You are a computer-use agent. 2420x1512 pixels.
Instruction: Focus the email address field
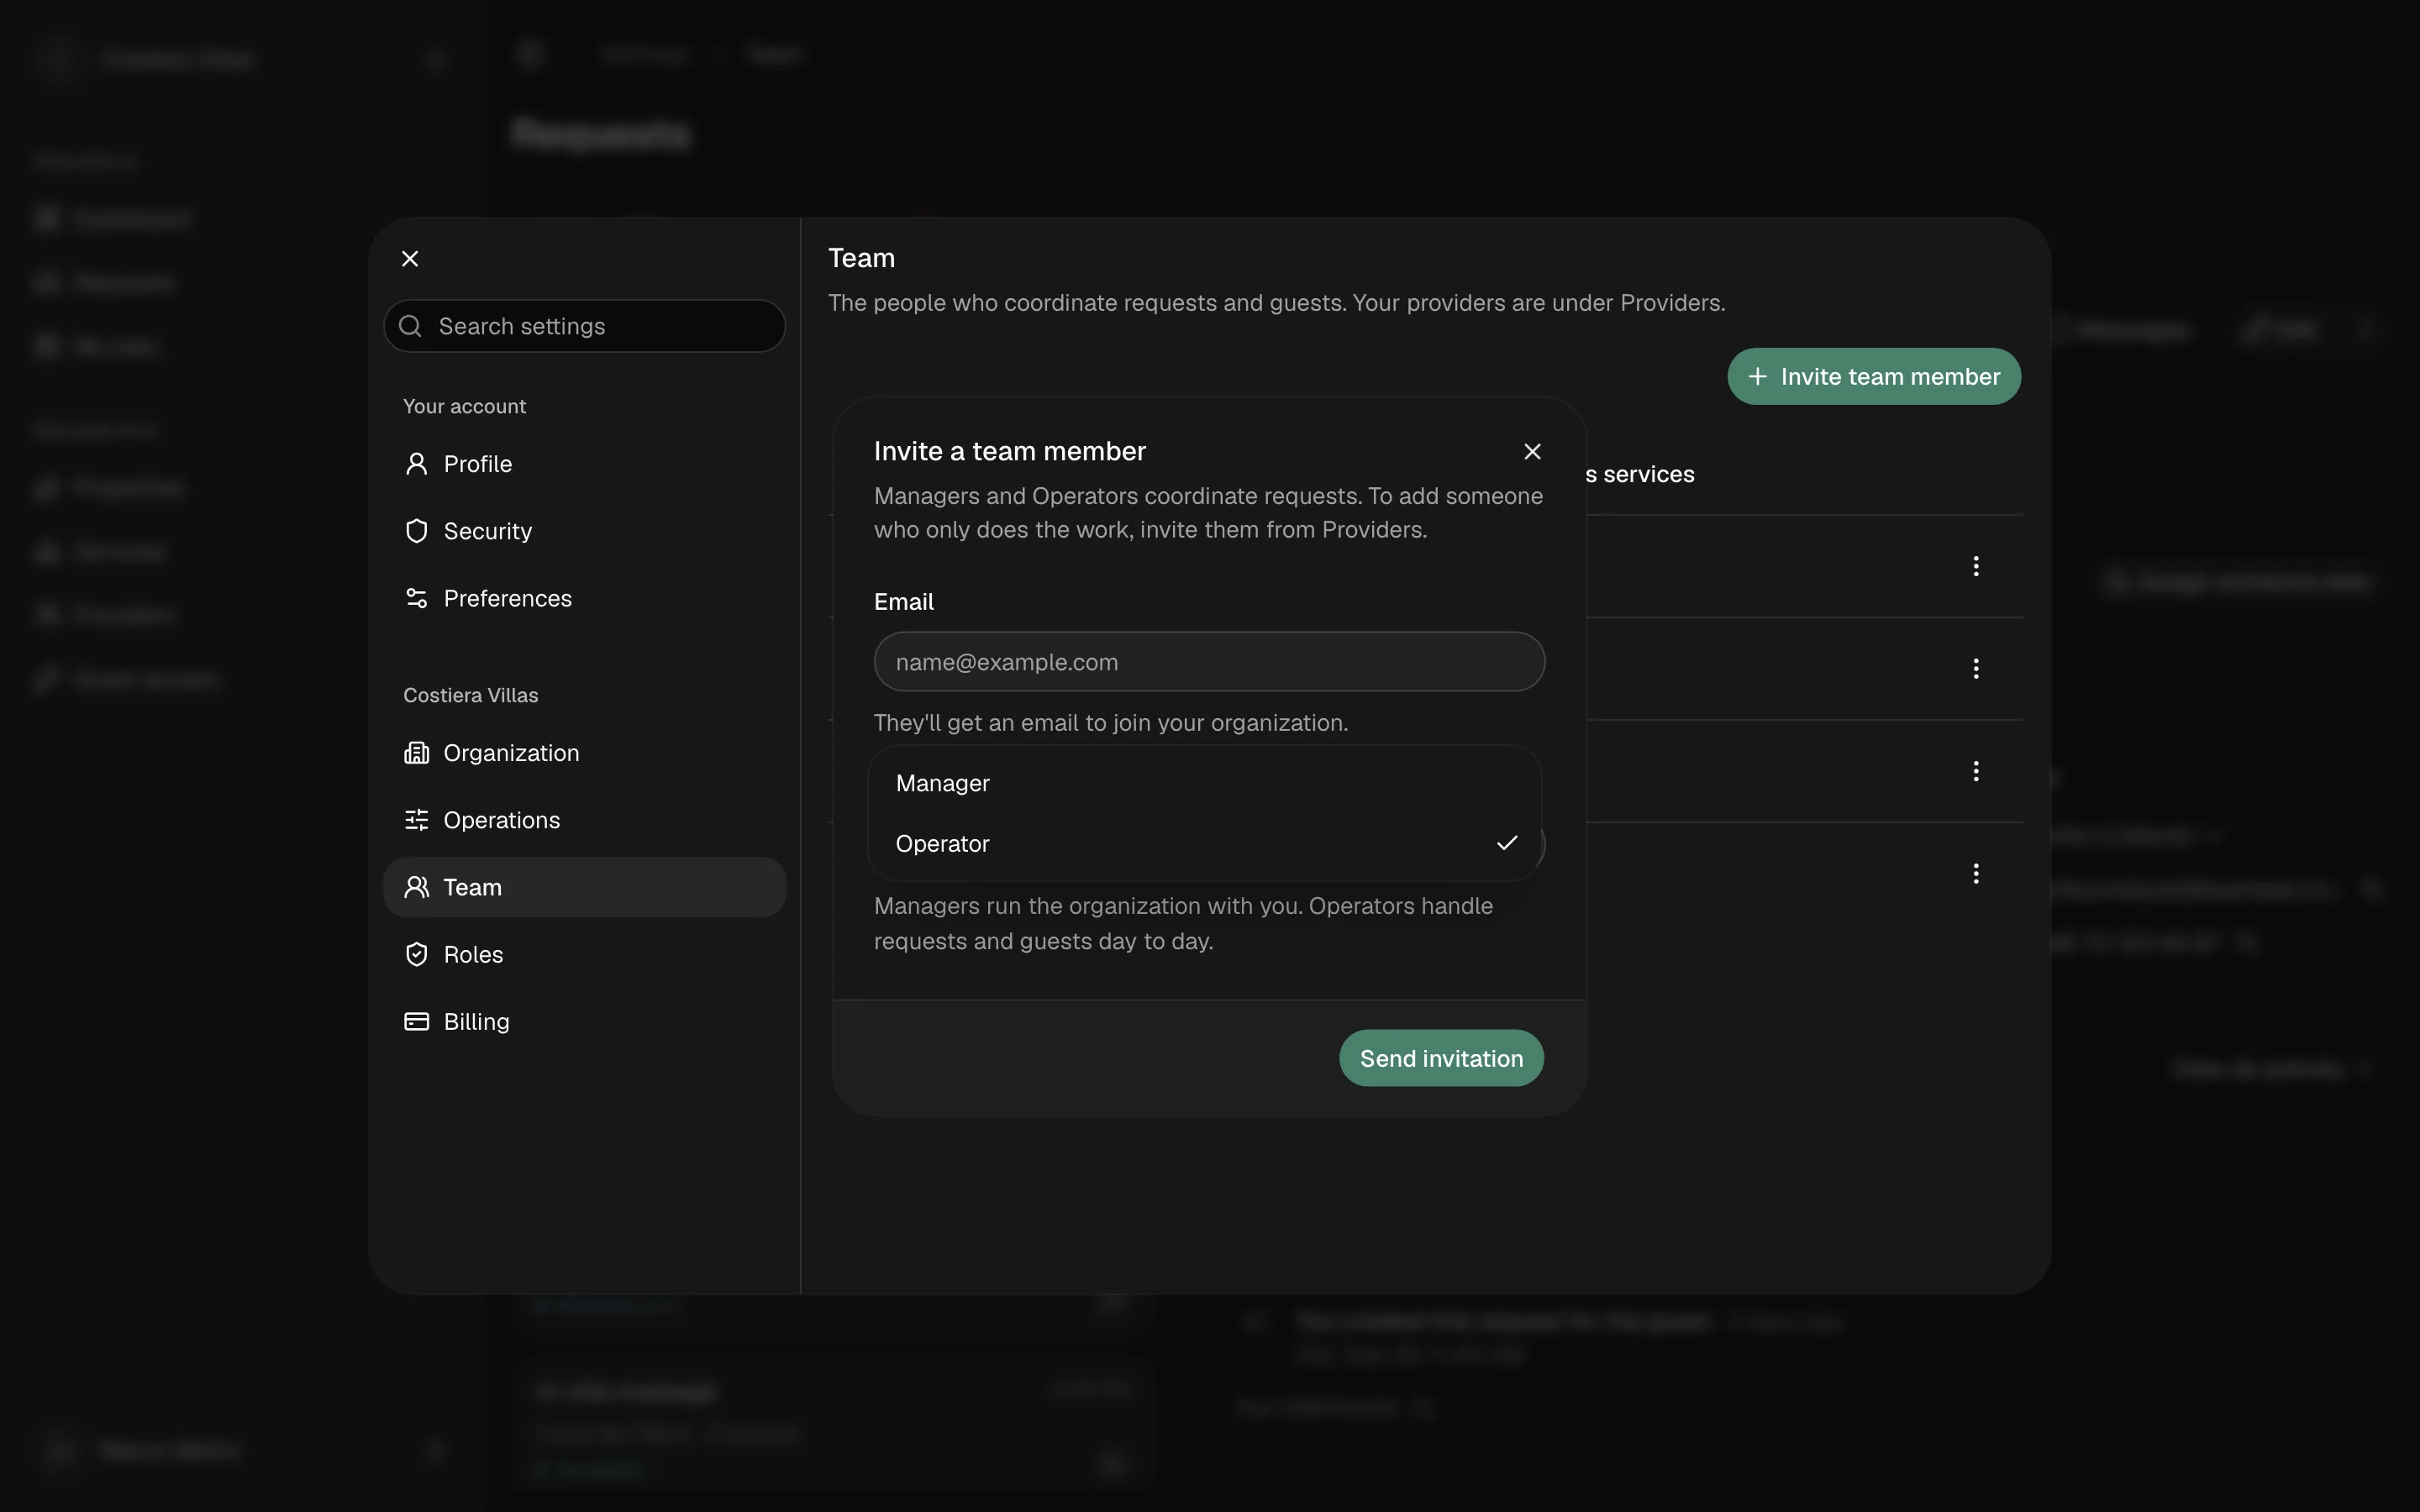[x=1209, y=662]
